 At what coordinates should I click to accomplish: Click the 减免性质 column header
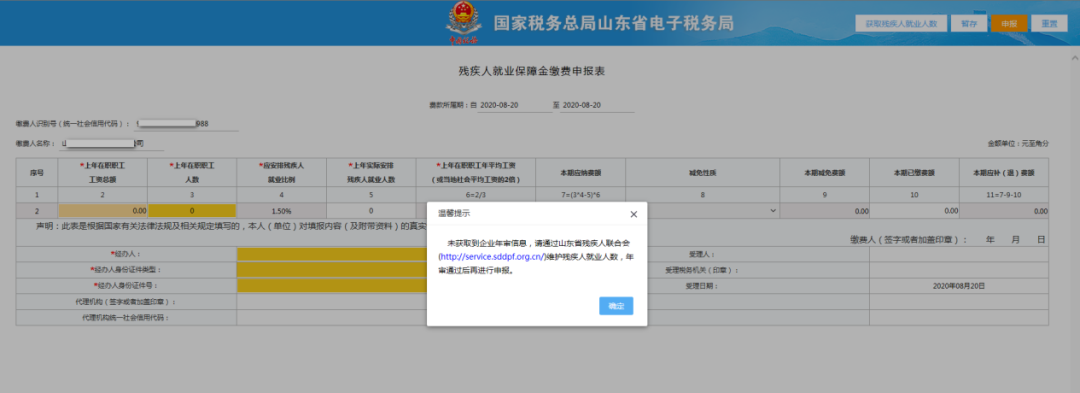[703, 173]
